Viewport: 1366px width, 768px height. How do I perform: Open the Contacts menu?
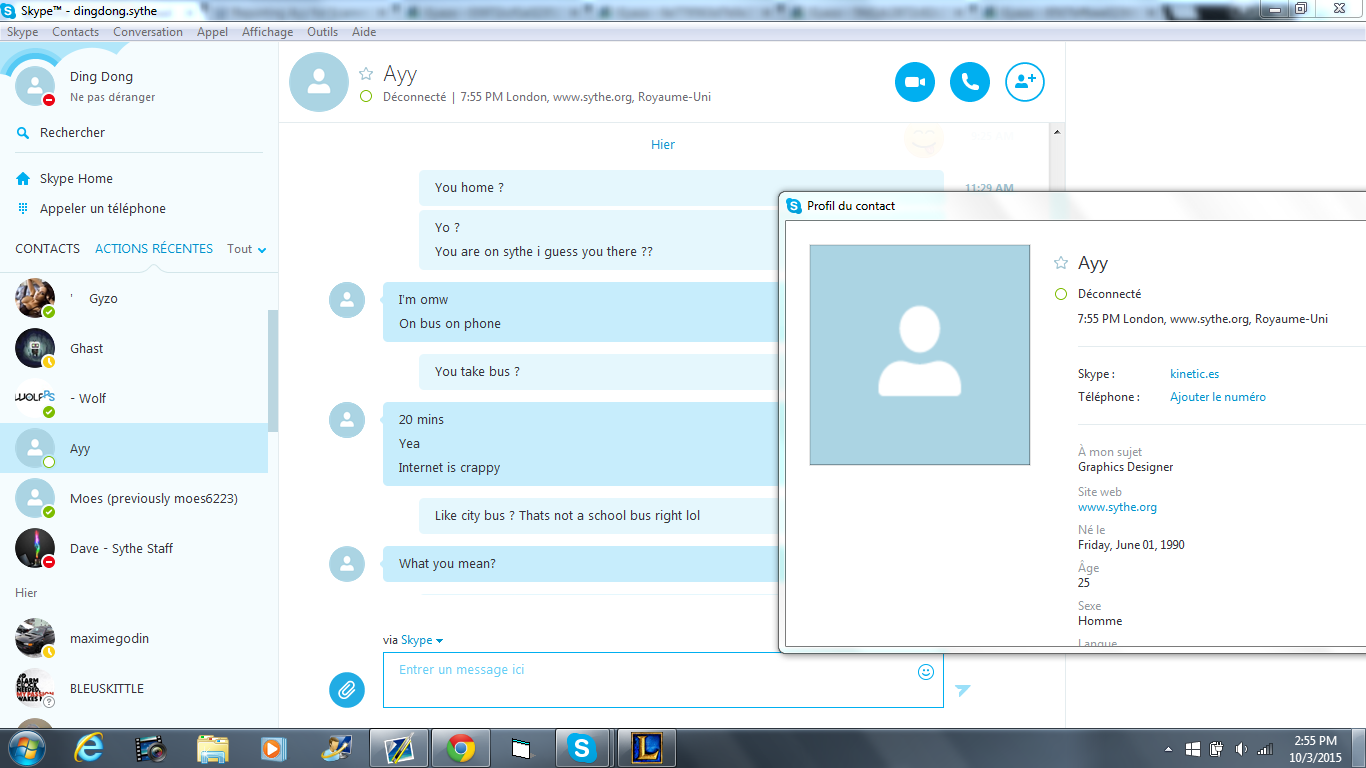(x=76, y=32)
